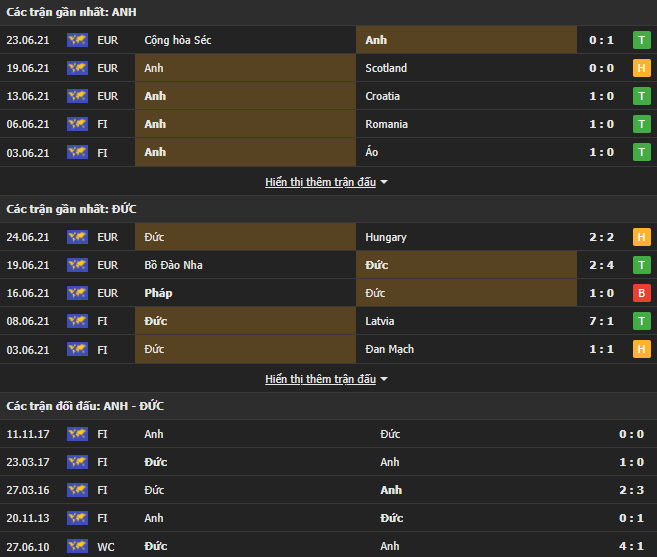The height and width of the screenshot is (557, 657).
Task: Open the Anh vs Croatia match row
Action: 328,96
